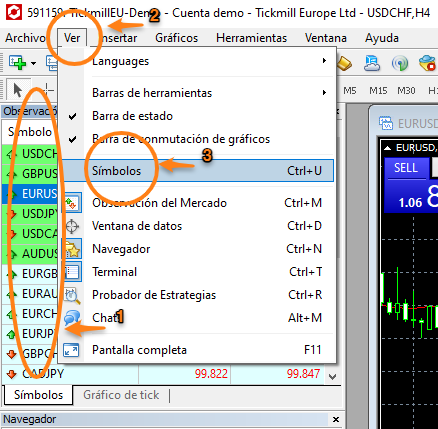The height and width of the screenshot is (429, 438).
Task: Open the Ventana menu
Action: (x=326, y=38)
